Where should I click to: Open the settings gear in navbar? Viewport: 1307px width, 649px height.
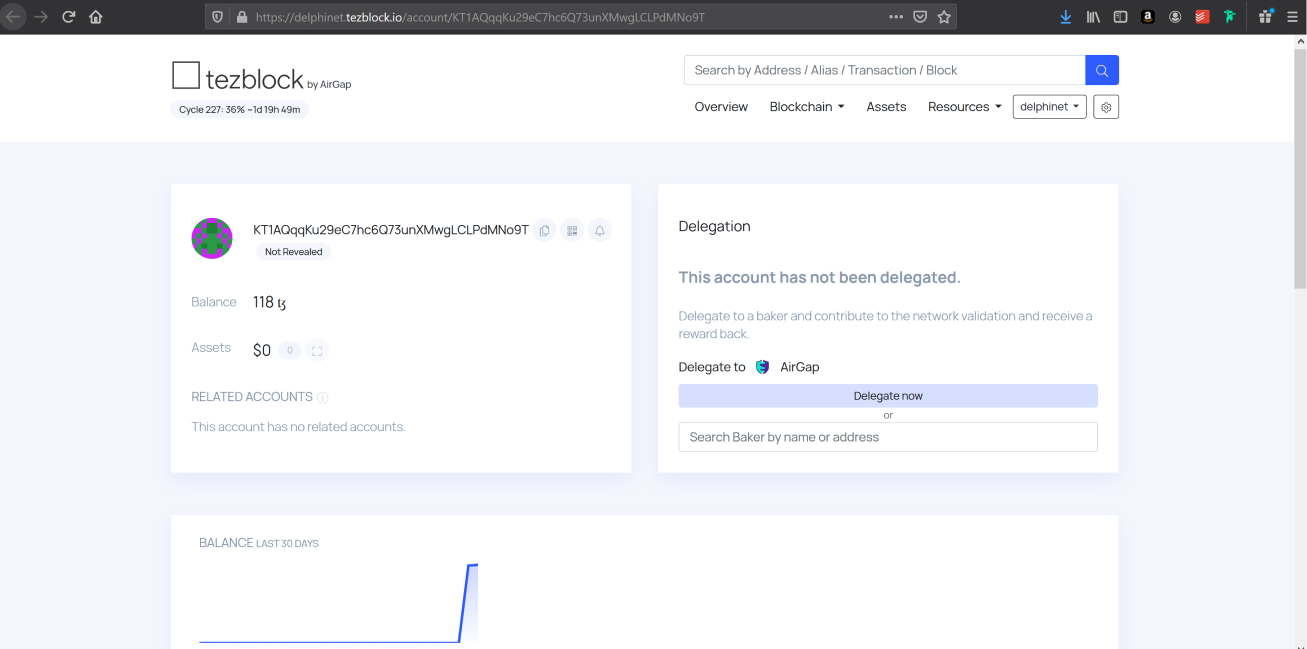click(x=1106, y=107)
